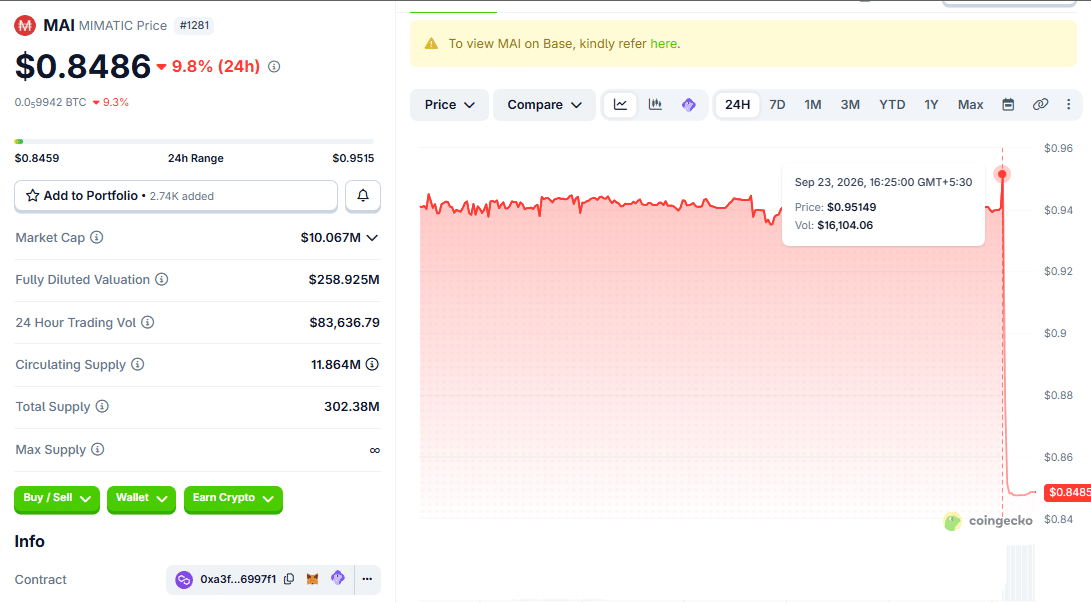Click info icon beside 11.864M value
The image size is (1091, 603).
tap(372, 364)
